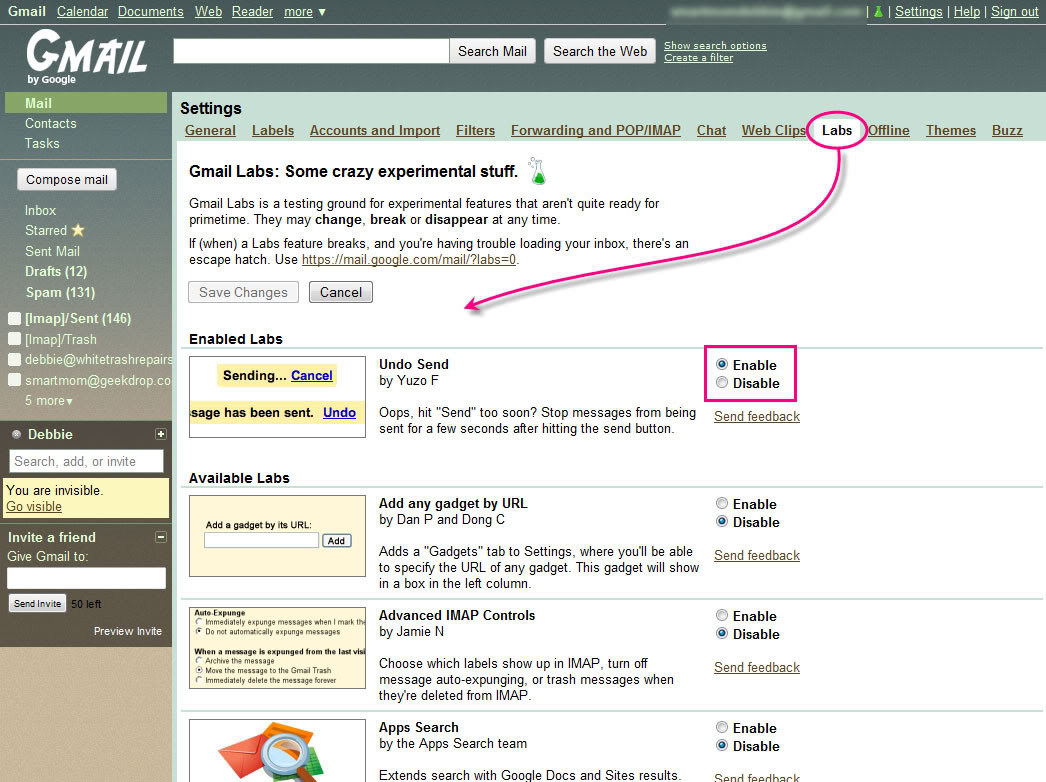Open Forwarding and POP/IMAP tab

[x=596, y=131]
